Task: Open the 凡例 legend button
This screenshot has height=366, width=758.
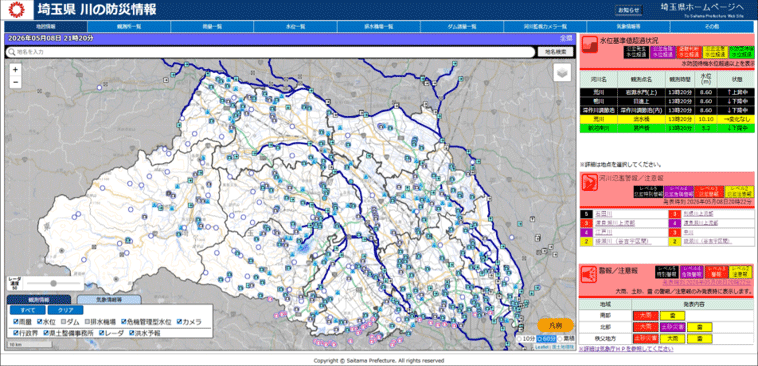Action: click(x=555, y=325)
